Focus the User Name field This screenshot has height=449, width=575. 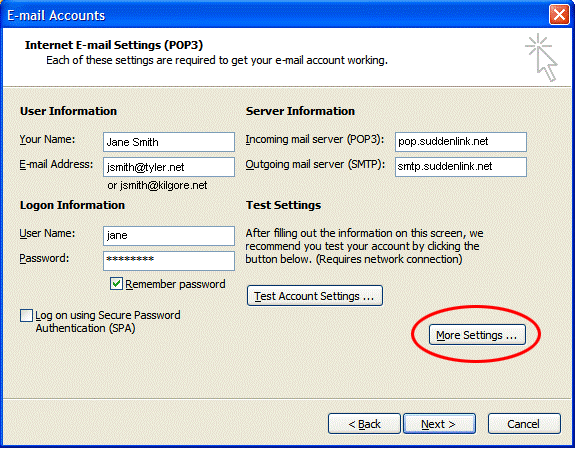pyautogui.click(x=169, y=236)
